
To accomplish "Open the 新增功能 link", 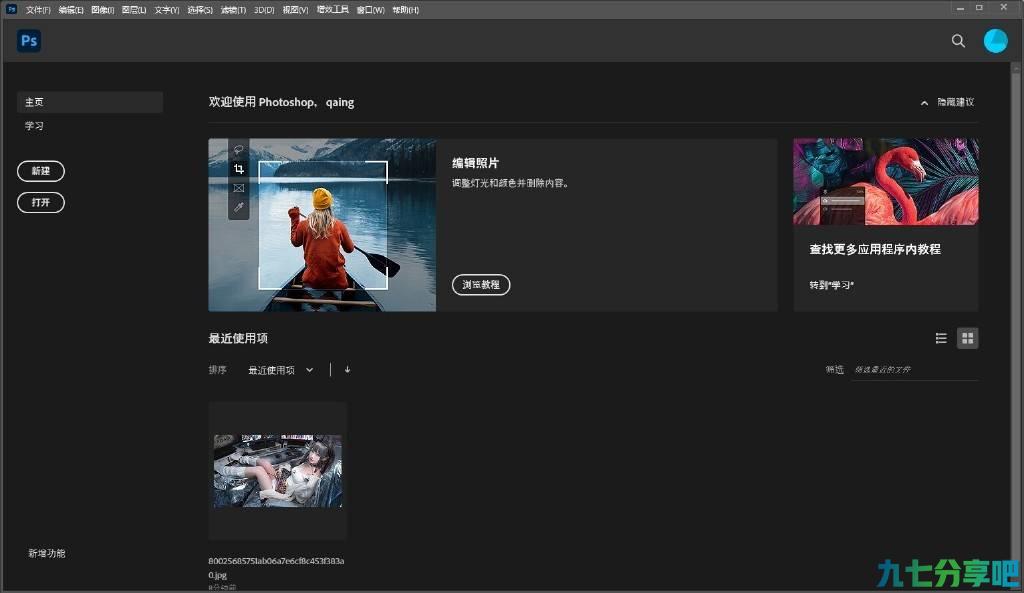I will click(x=46, y=553).
